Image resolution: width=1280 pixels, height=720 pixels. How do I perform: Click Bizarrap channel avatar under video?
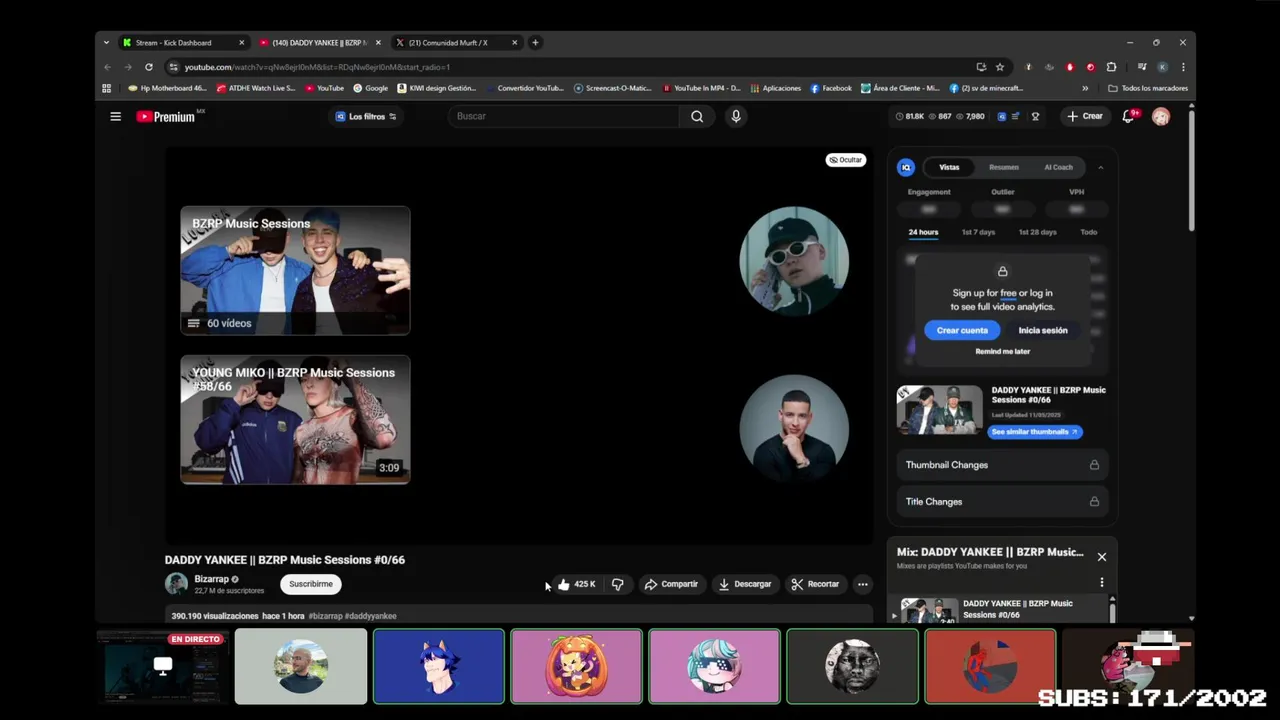[x=176, y=584]
